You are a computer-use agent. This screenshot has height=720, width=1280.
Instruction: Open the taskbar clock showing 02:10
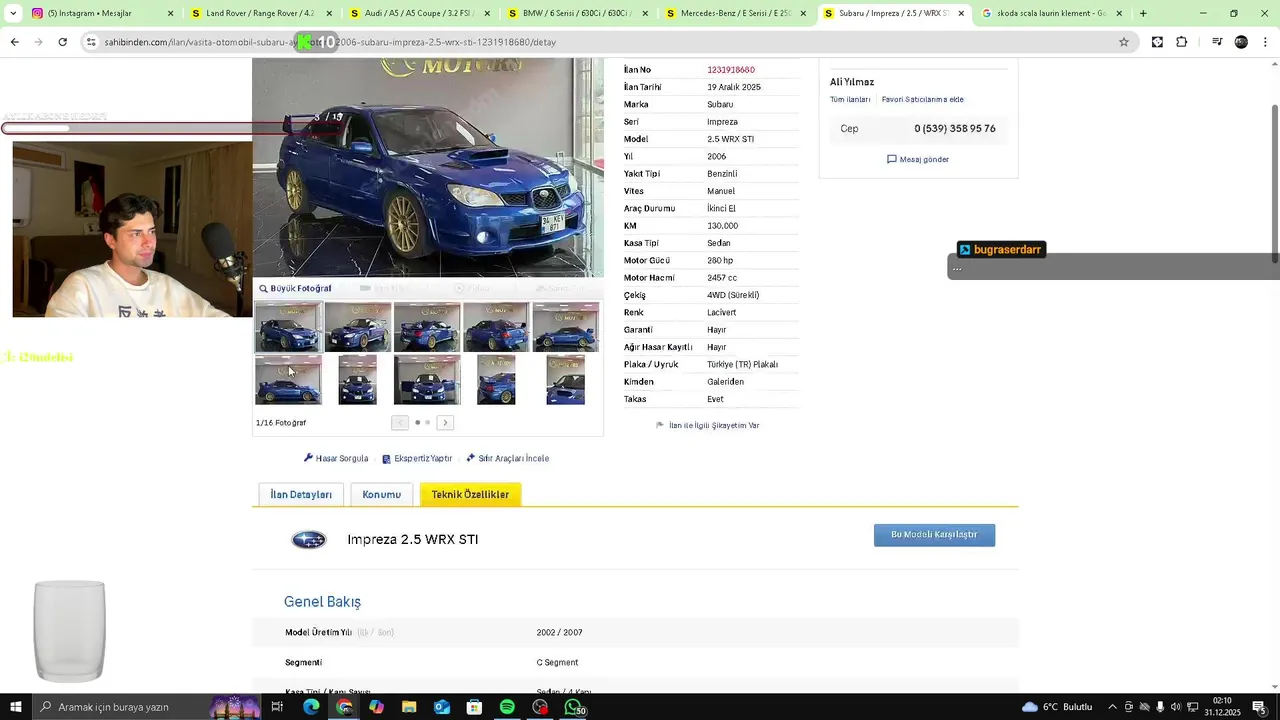(x=1222, y=707)
